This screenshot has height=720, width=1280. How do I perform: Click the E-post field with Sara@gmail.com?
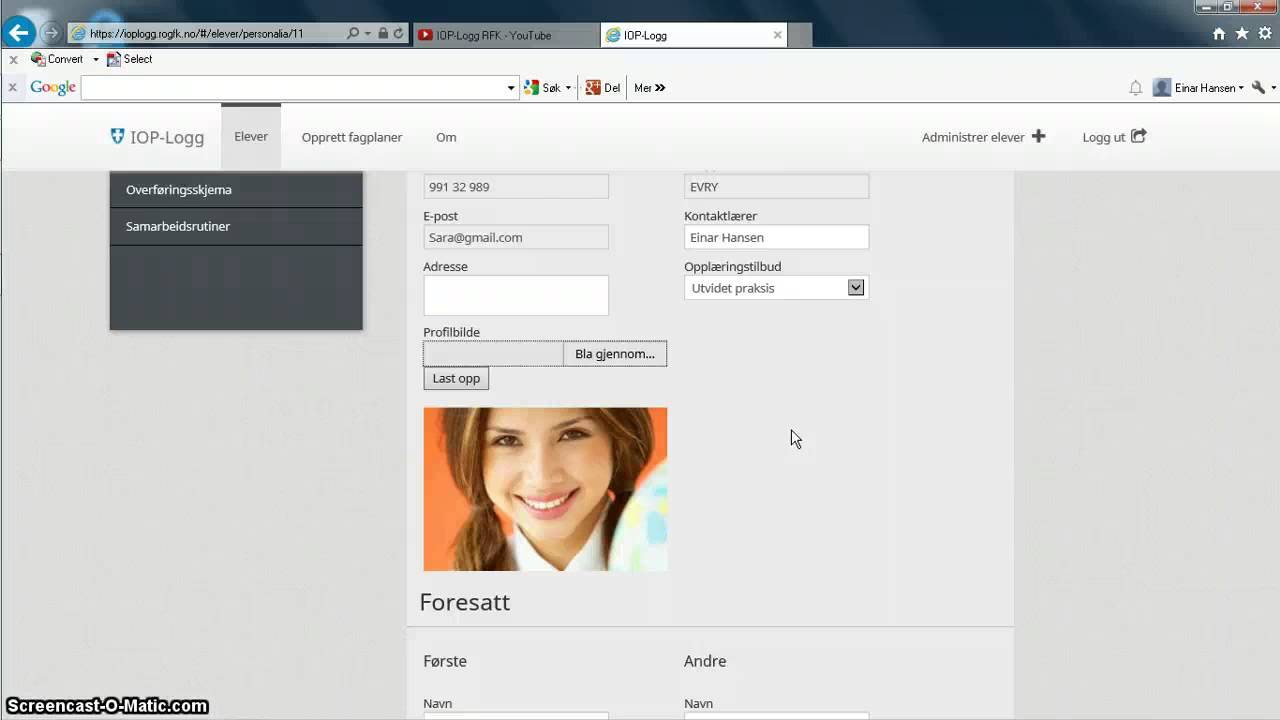(516, 237)
